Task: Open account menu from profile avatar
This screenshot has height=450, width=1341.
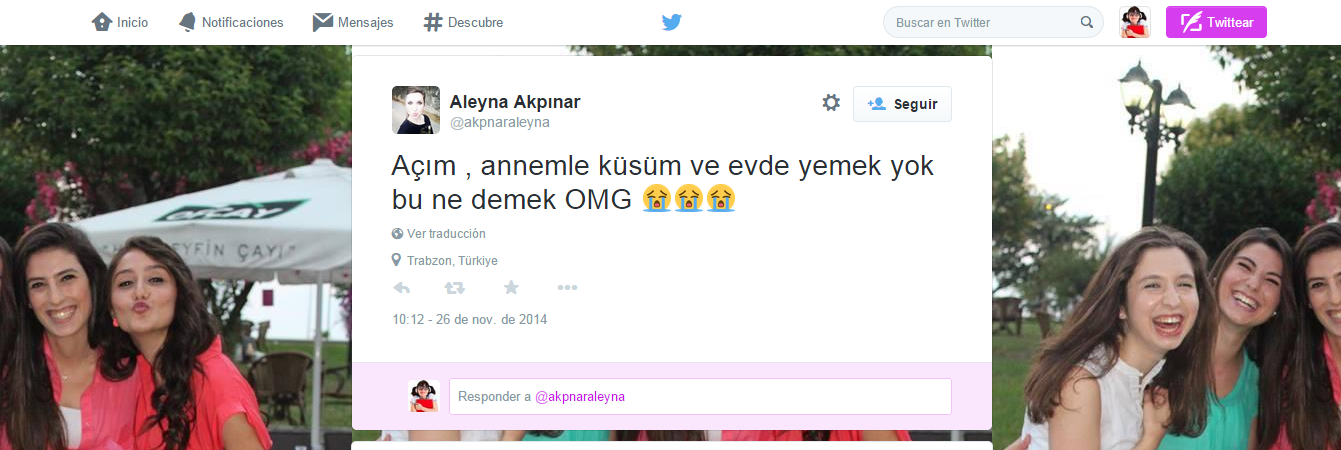Action: (x=1135, y=22)
